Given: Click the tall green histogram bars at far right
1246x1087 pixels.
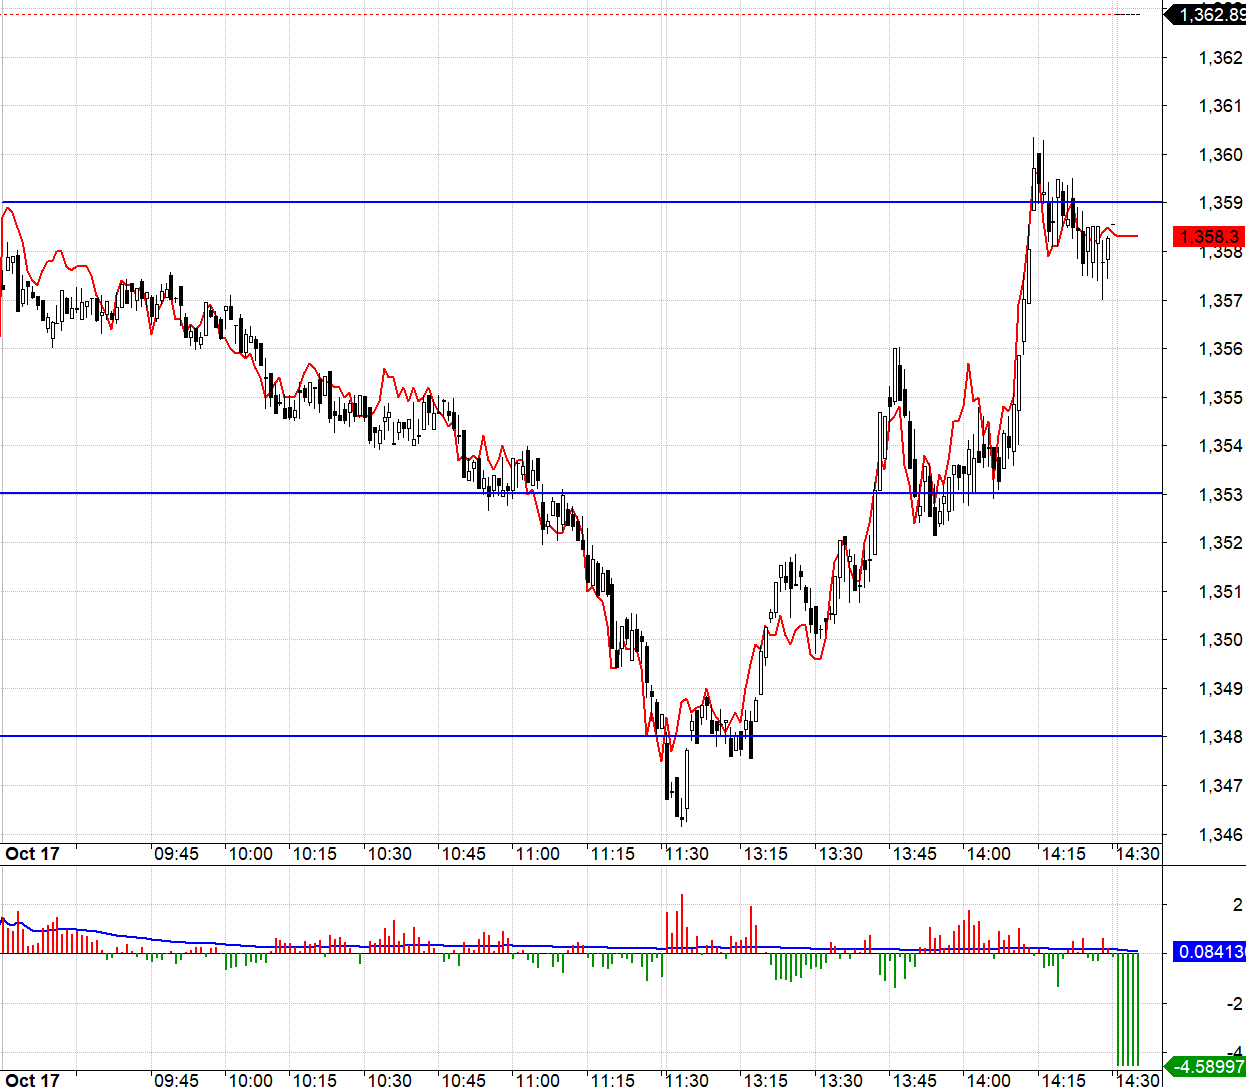Looking at the screenshot, I should [x=1127, y=1008].
